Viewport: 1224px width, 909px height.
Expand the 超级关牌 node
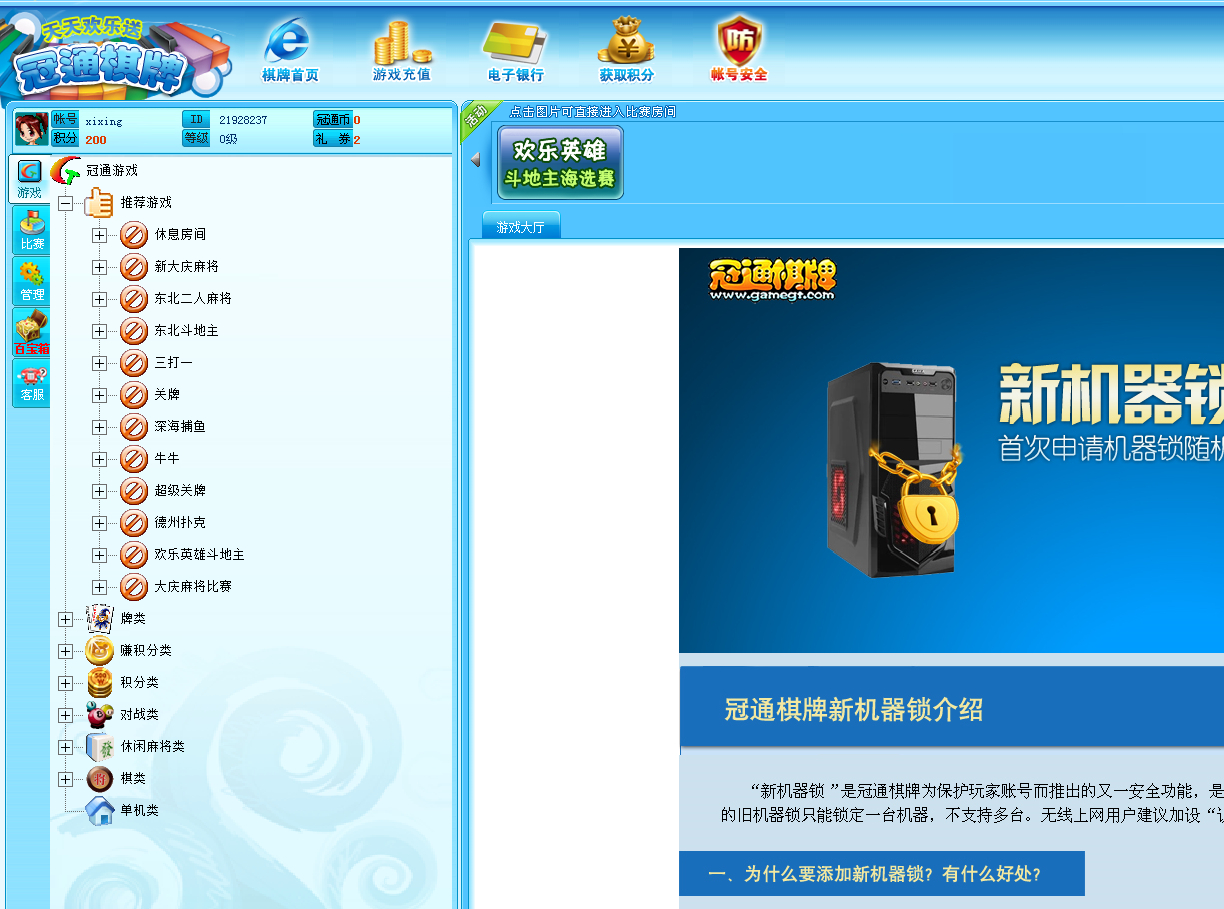(99, 491)
